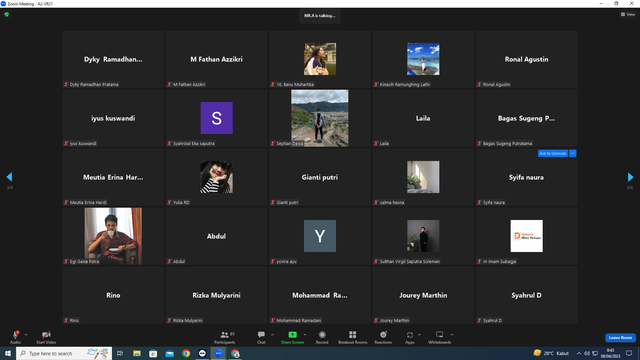Click Gianti putri tile name
The height and width of the screenshot is (360, 640).
pyautogui.click(x=320, y=177)
